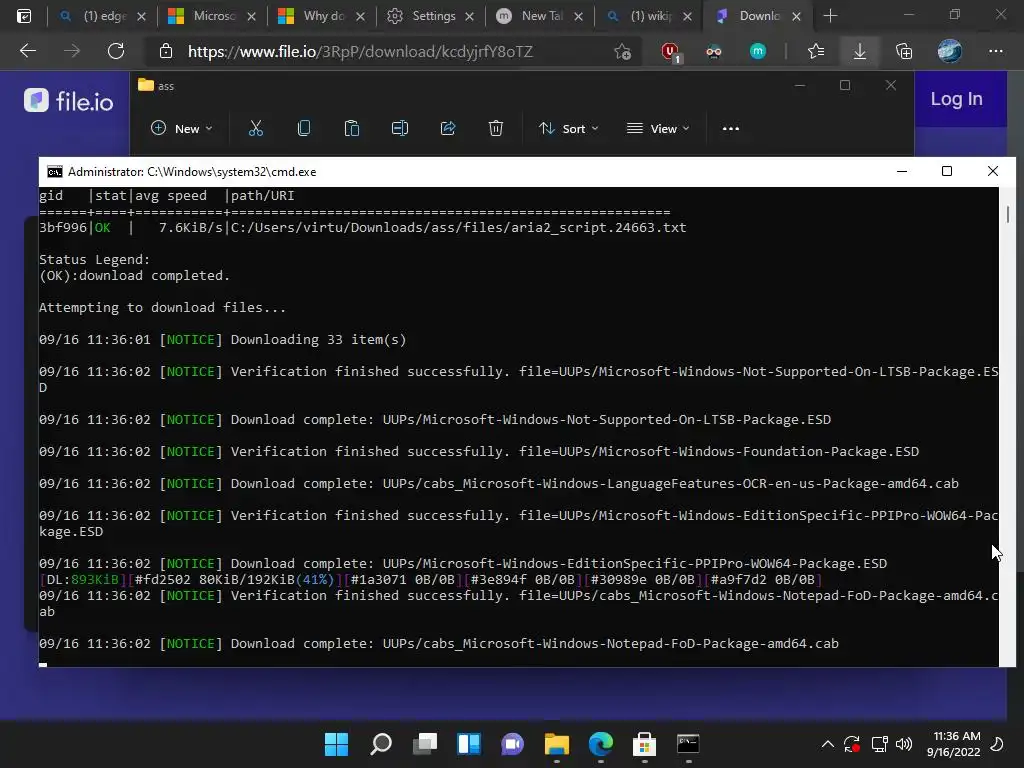Click the Paste icon in File Explorer

(x=352, y=129)
